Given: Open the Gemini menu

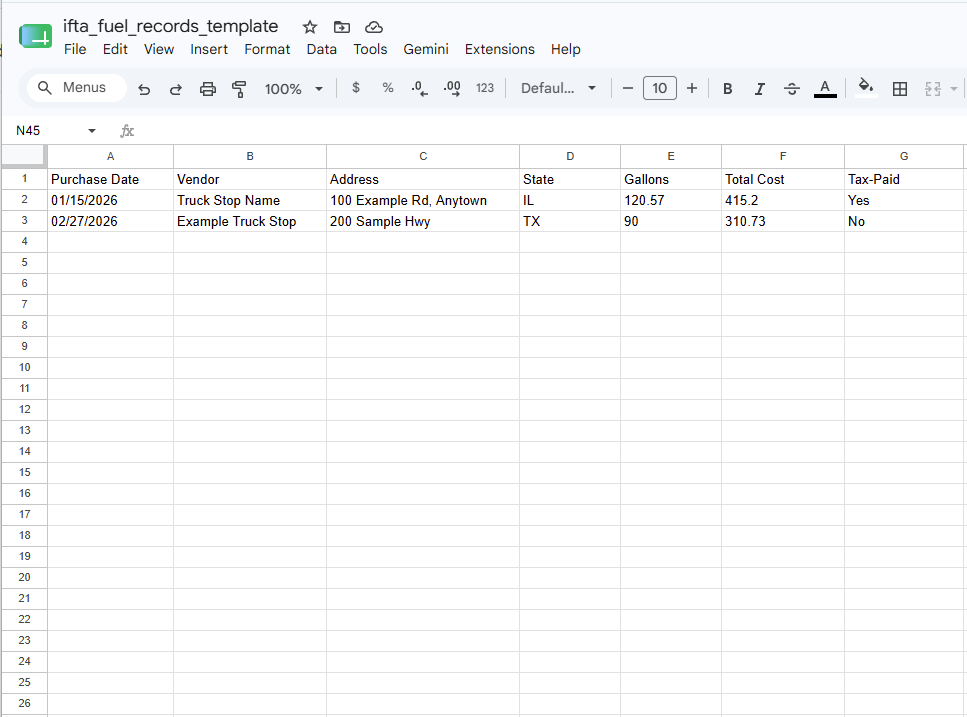Looking at the screenshot, I should [x=426, y=49].
